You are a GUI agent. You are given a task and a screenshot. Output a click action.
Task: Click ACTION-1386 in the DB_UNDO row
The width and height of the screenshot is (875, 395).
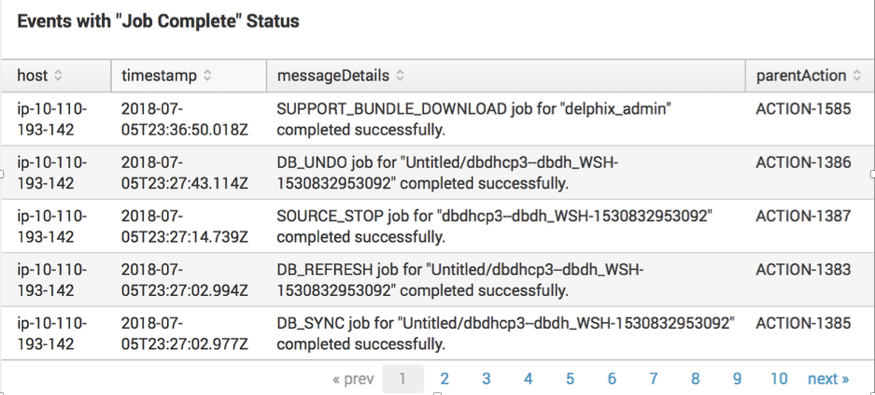coord(804,162)
